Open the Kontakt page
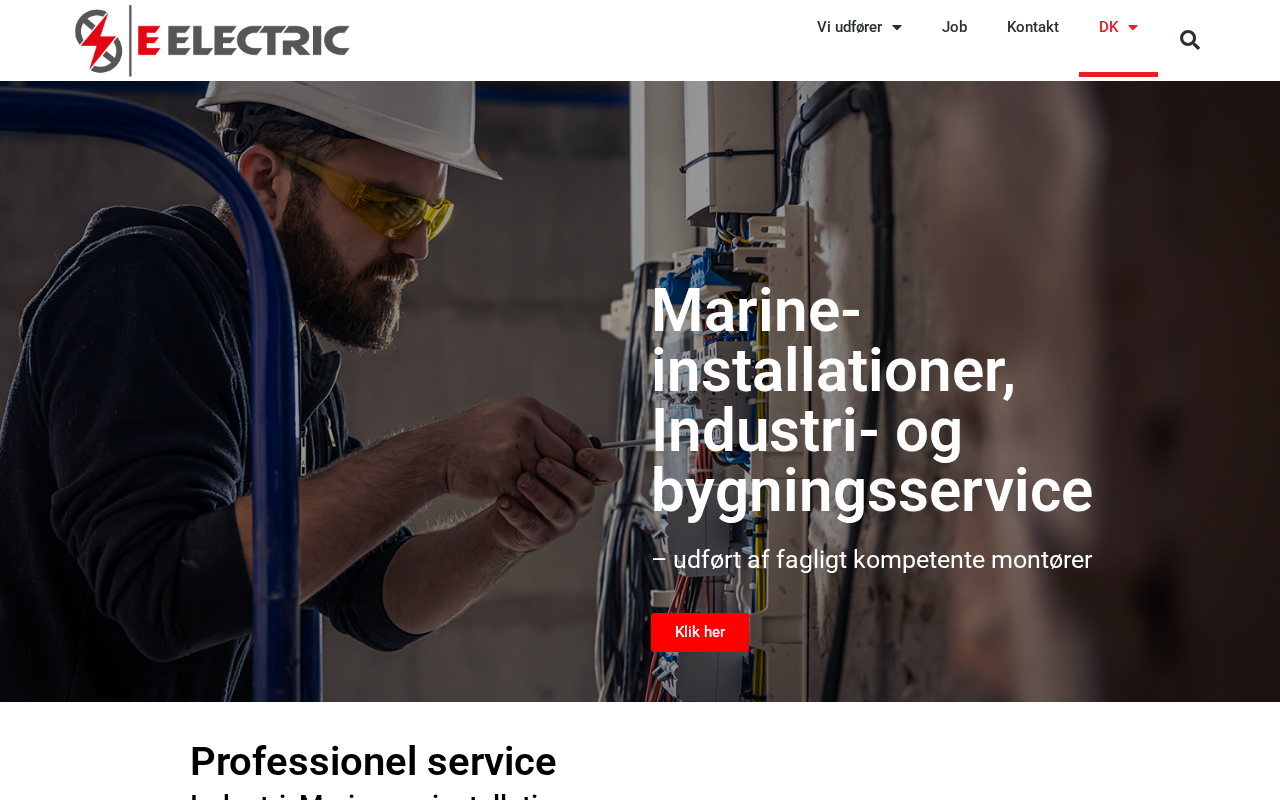1280x800 pixels. click(1032, 27)
